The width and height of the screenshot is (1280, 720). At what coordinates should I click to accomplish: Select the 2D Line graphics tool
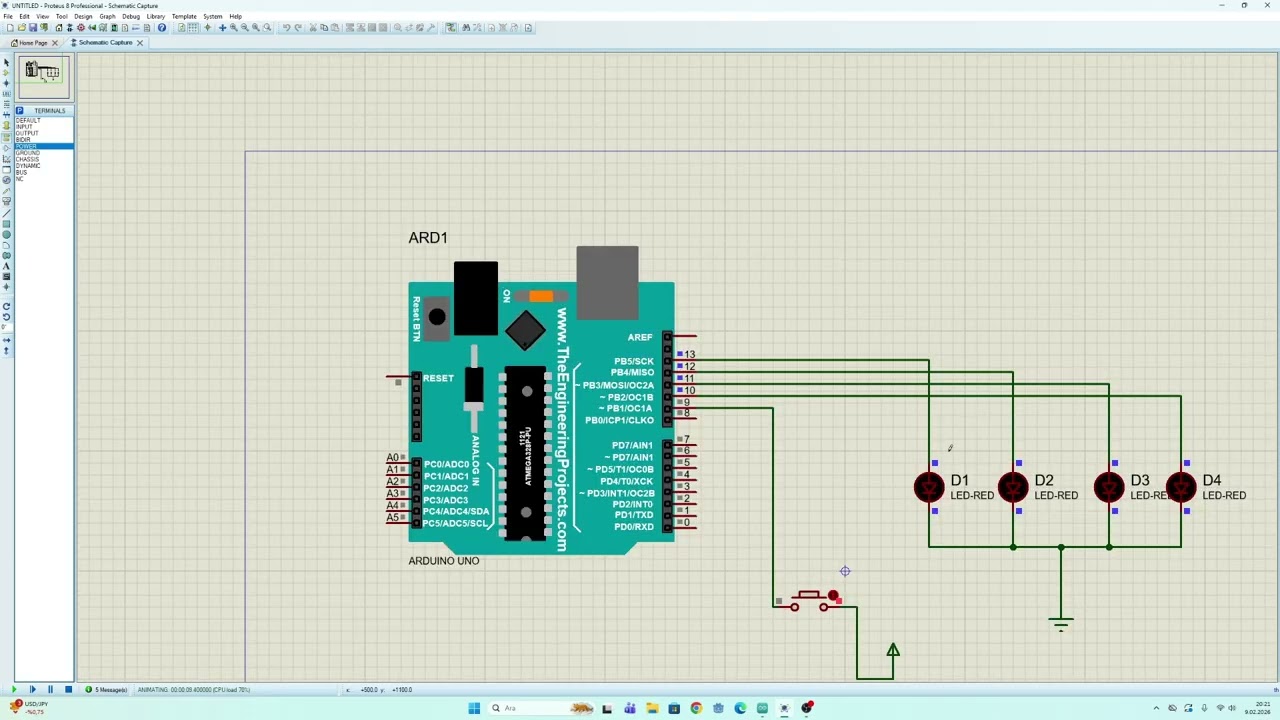(6, 212)
